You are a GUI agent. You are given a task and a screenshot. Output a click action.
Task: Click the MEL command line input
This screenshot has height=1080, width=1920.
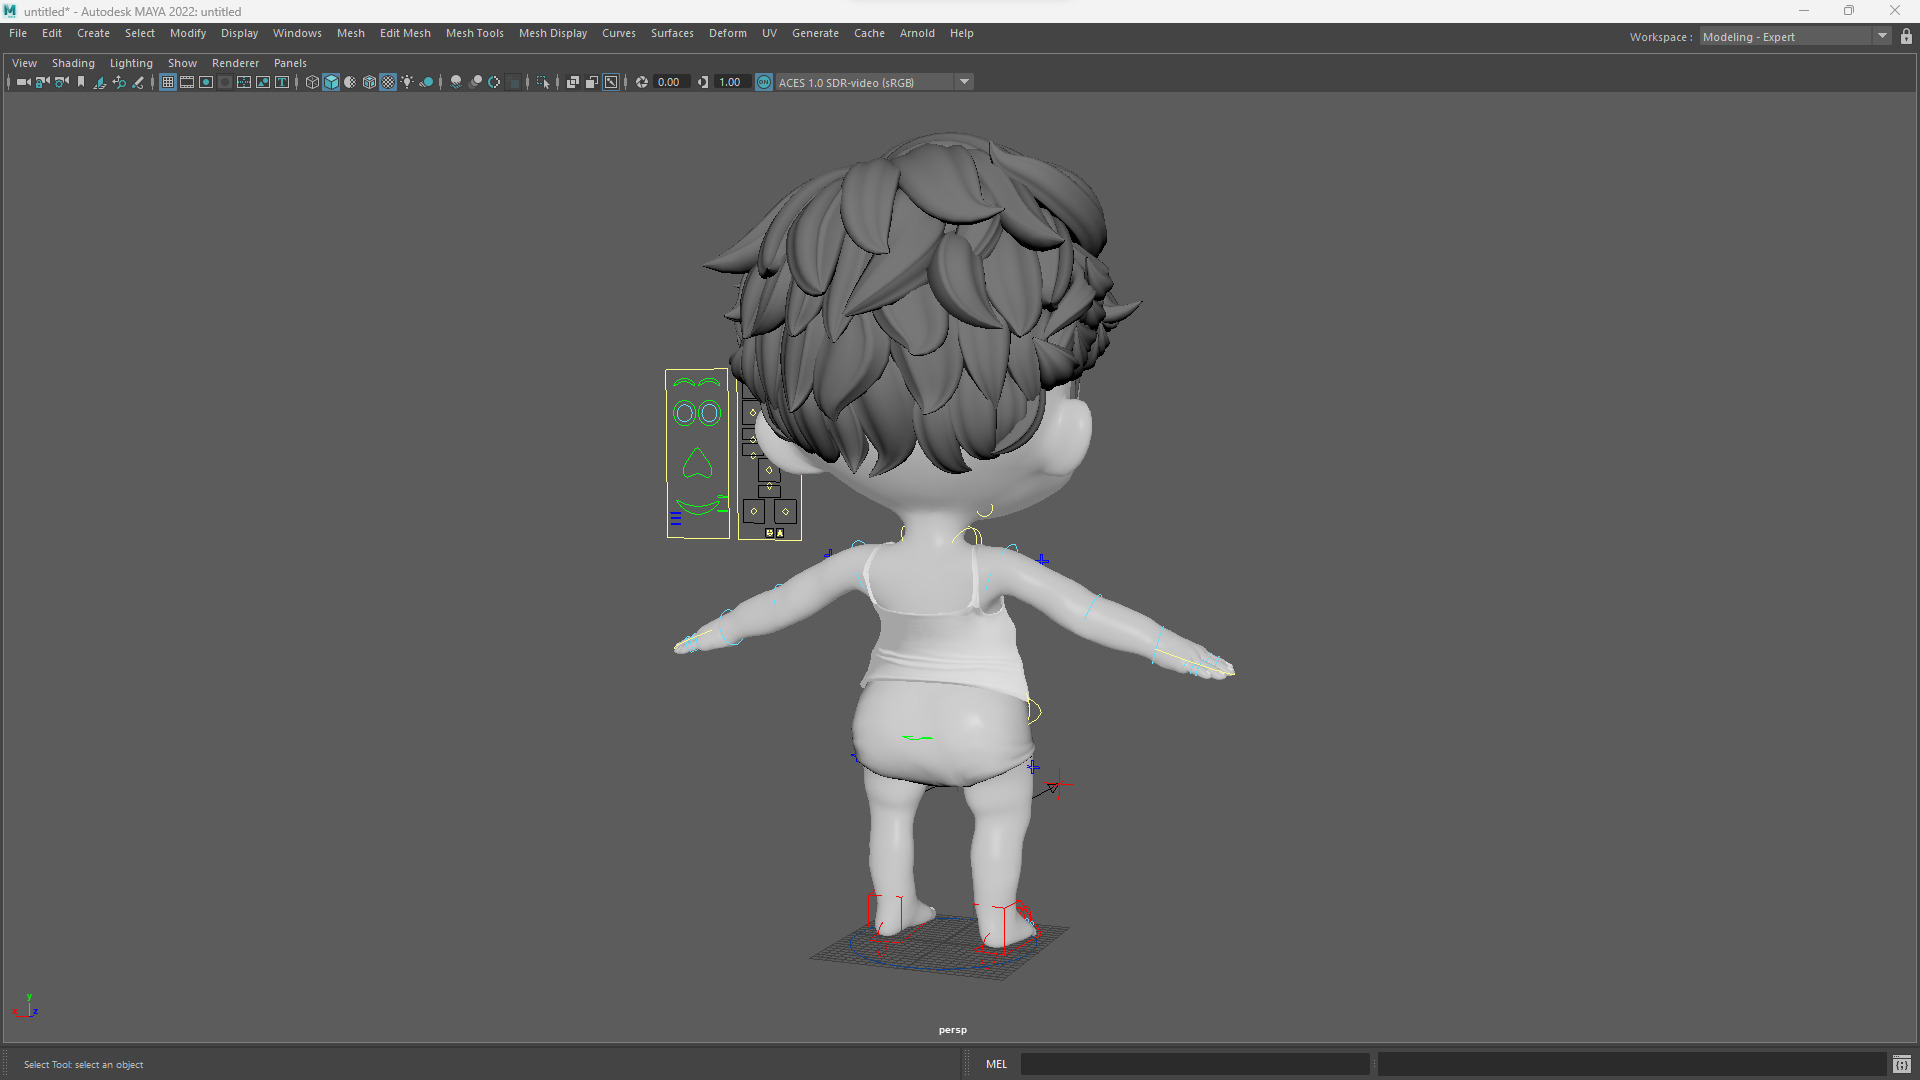point(1195,1064)
